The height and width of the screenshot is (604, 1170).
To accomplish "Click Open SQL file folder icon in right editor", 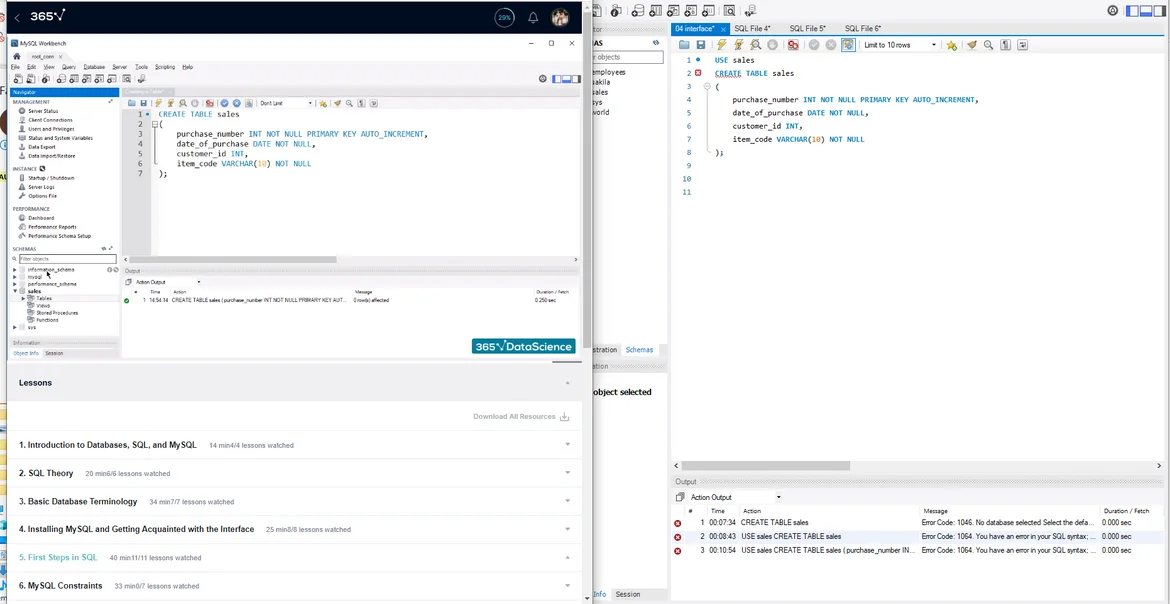I will [x=684, y=45].
